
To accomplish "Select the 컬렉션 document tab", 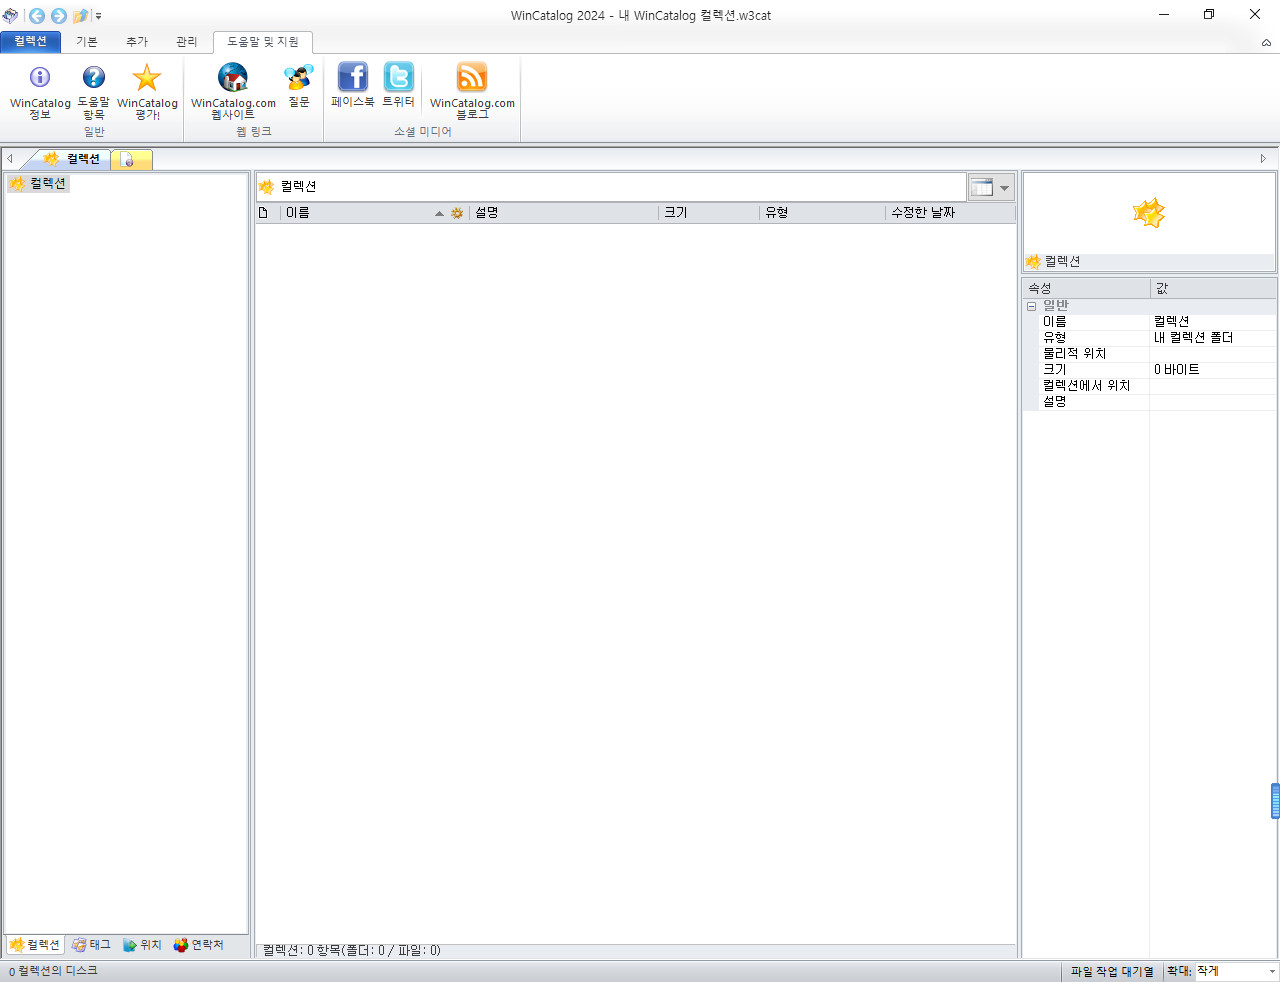I will 75,159.
